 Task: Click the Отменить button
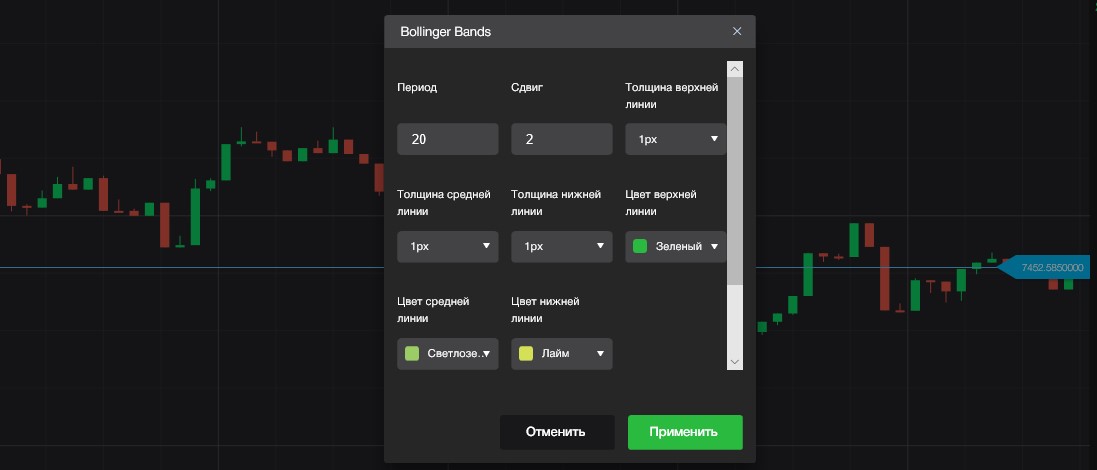tap(557, 432)
